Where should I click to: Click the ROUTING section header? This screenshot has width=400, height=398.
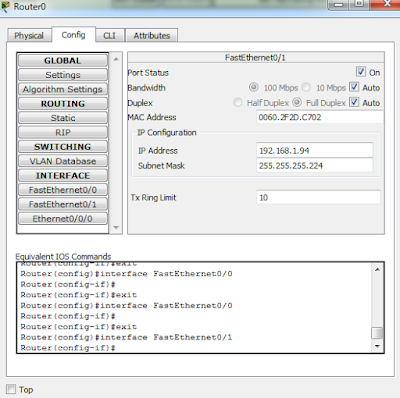[x=63, y=104]
